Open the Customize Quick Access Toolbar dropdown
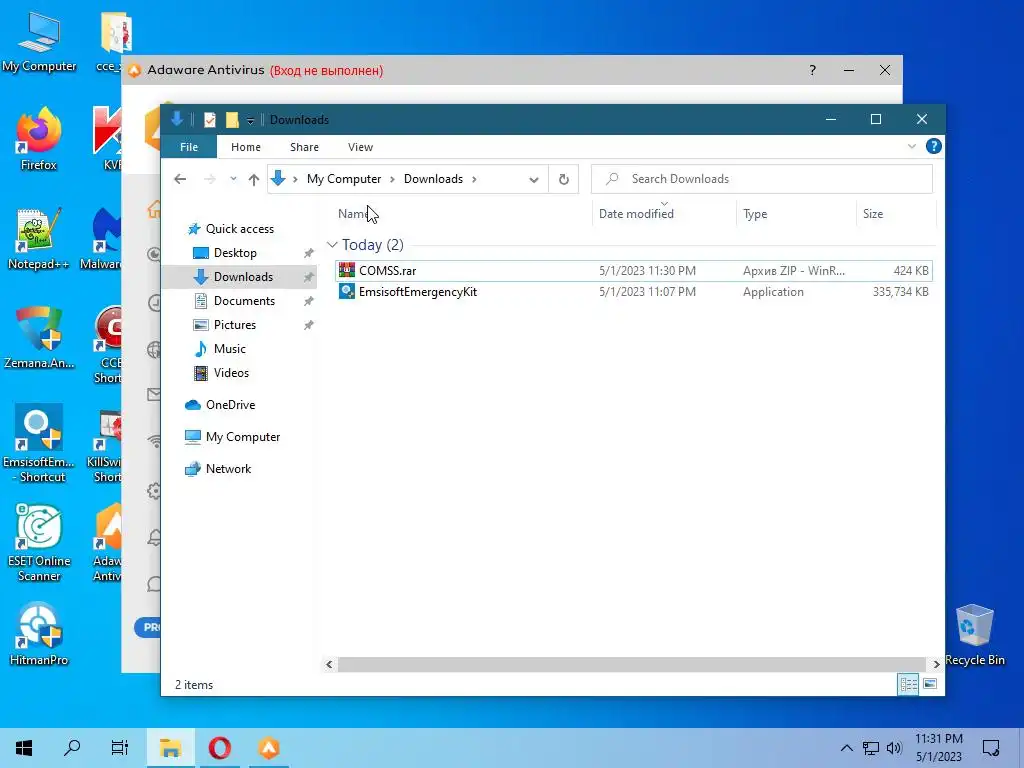The width and height of the screenshot is (1024, 768). (x=250, y=120)
